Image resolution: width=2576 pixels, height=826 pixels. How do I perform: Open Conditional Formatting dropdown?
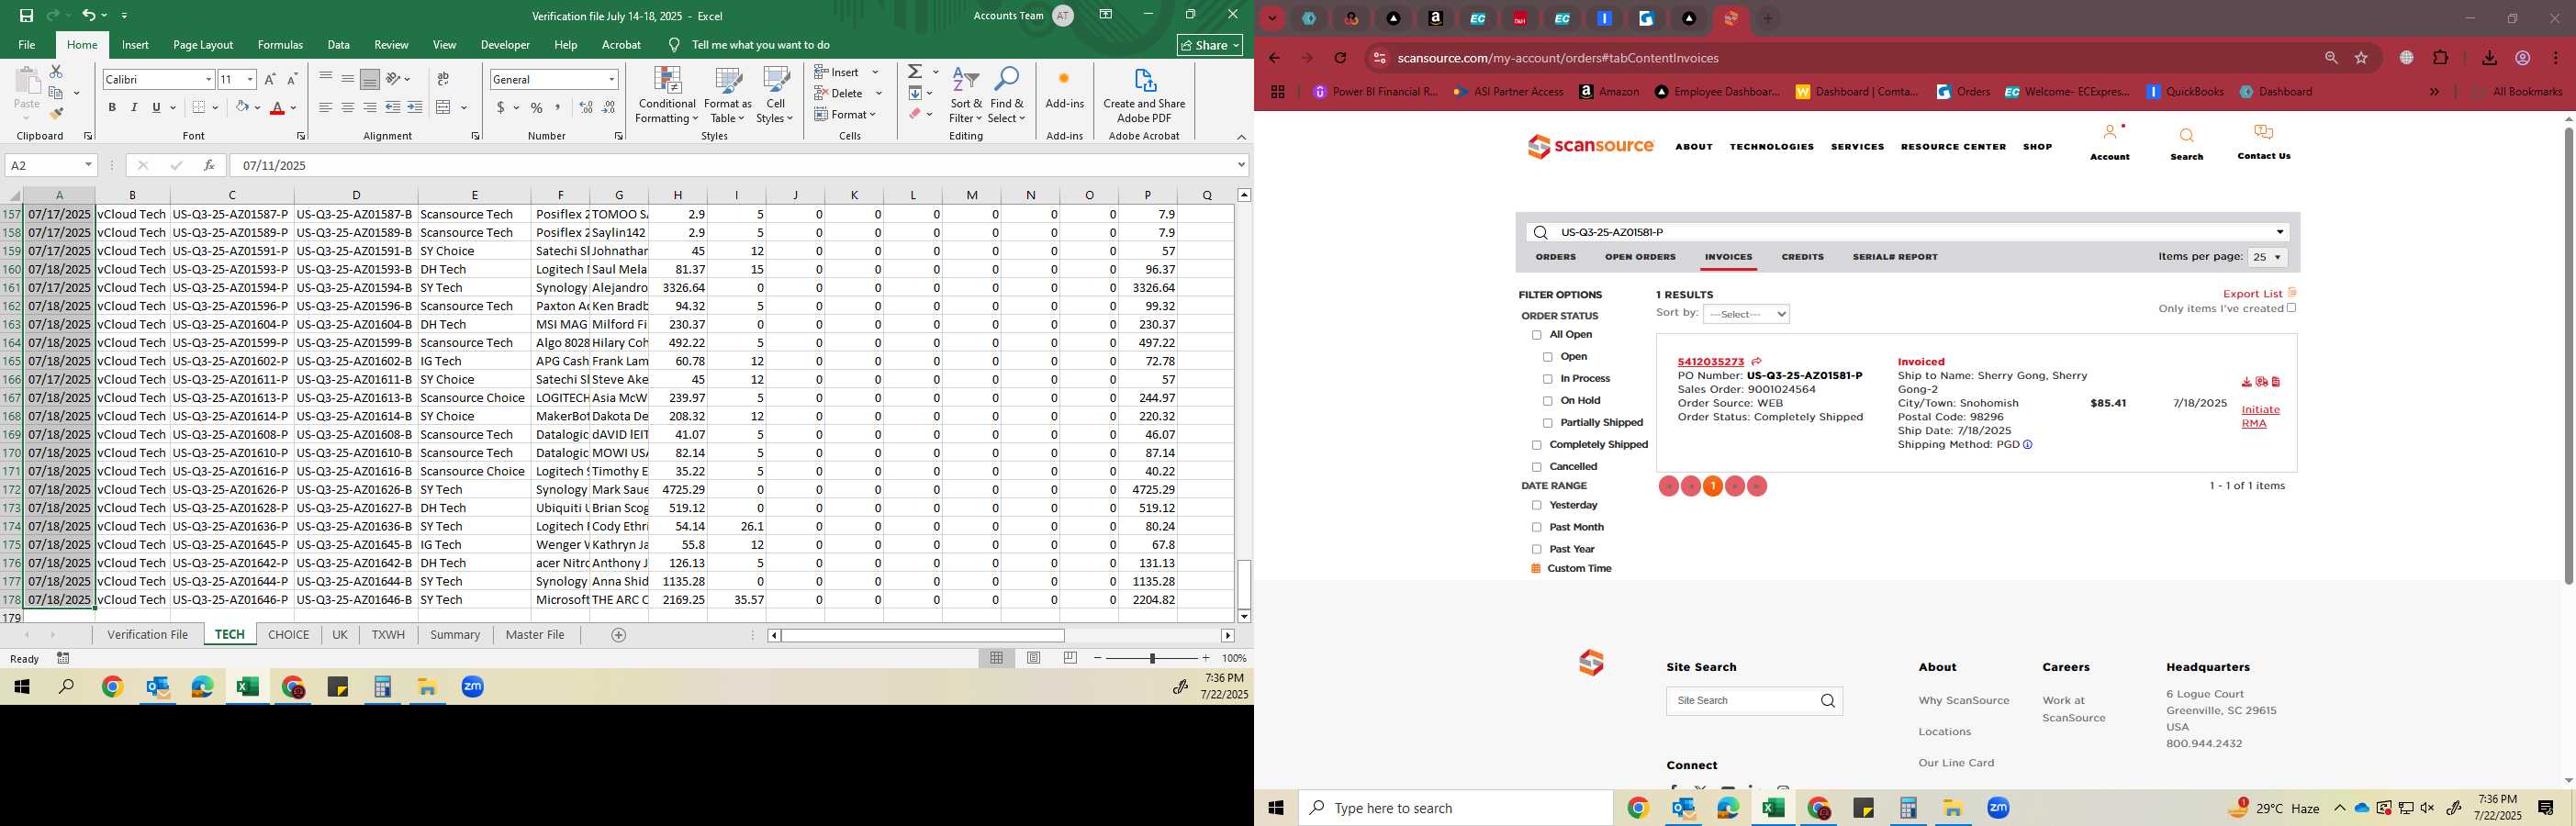[667, 96]
